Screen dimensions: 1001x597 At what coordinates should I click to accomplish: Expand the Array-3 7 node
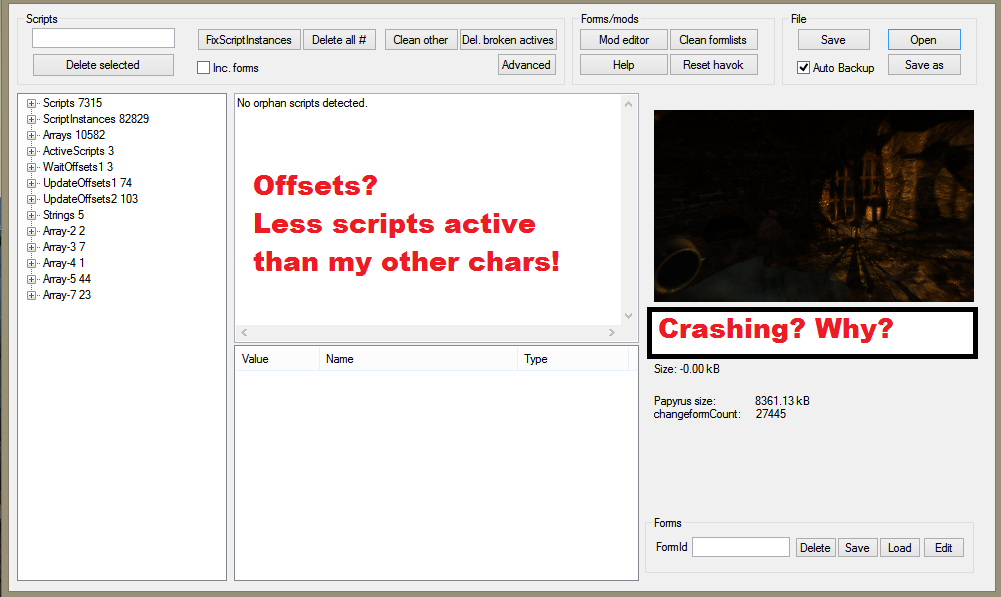[31, 247]
